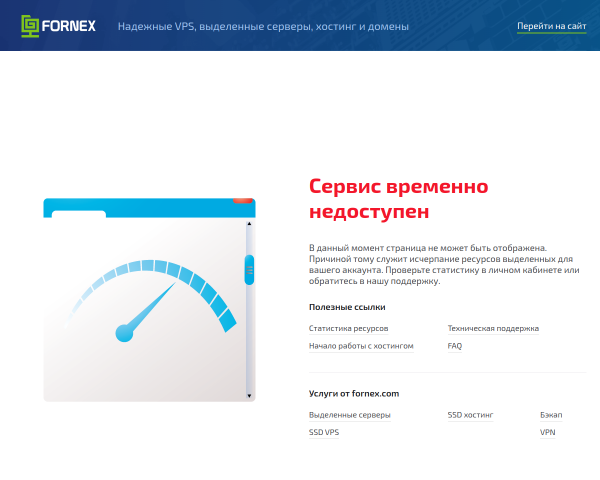Click the speedometer browser illustration
Screen dimensions: 600x480
tap(149, 300)
